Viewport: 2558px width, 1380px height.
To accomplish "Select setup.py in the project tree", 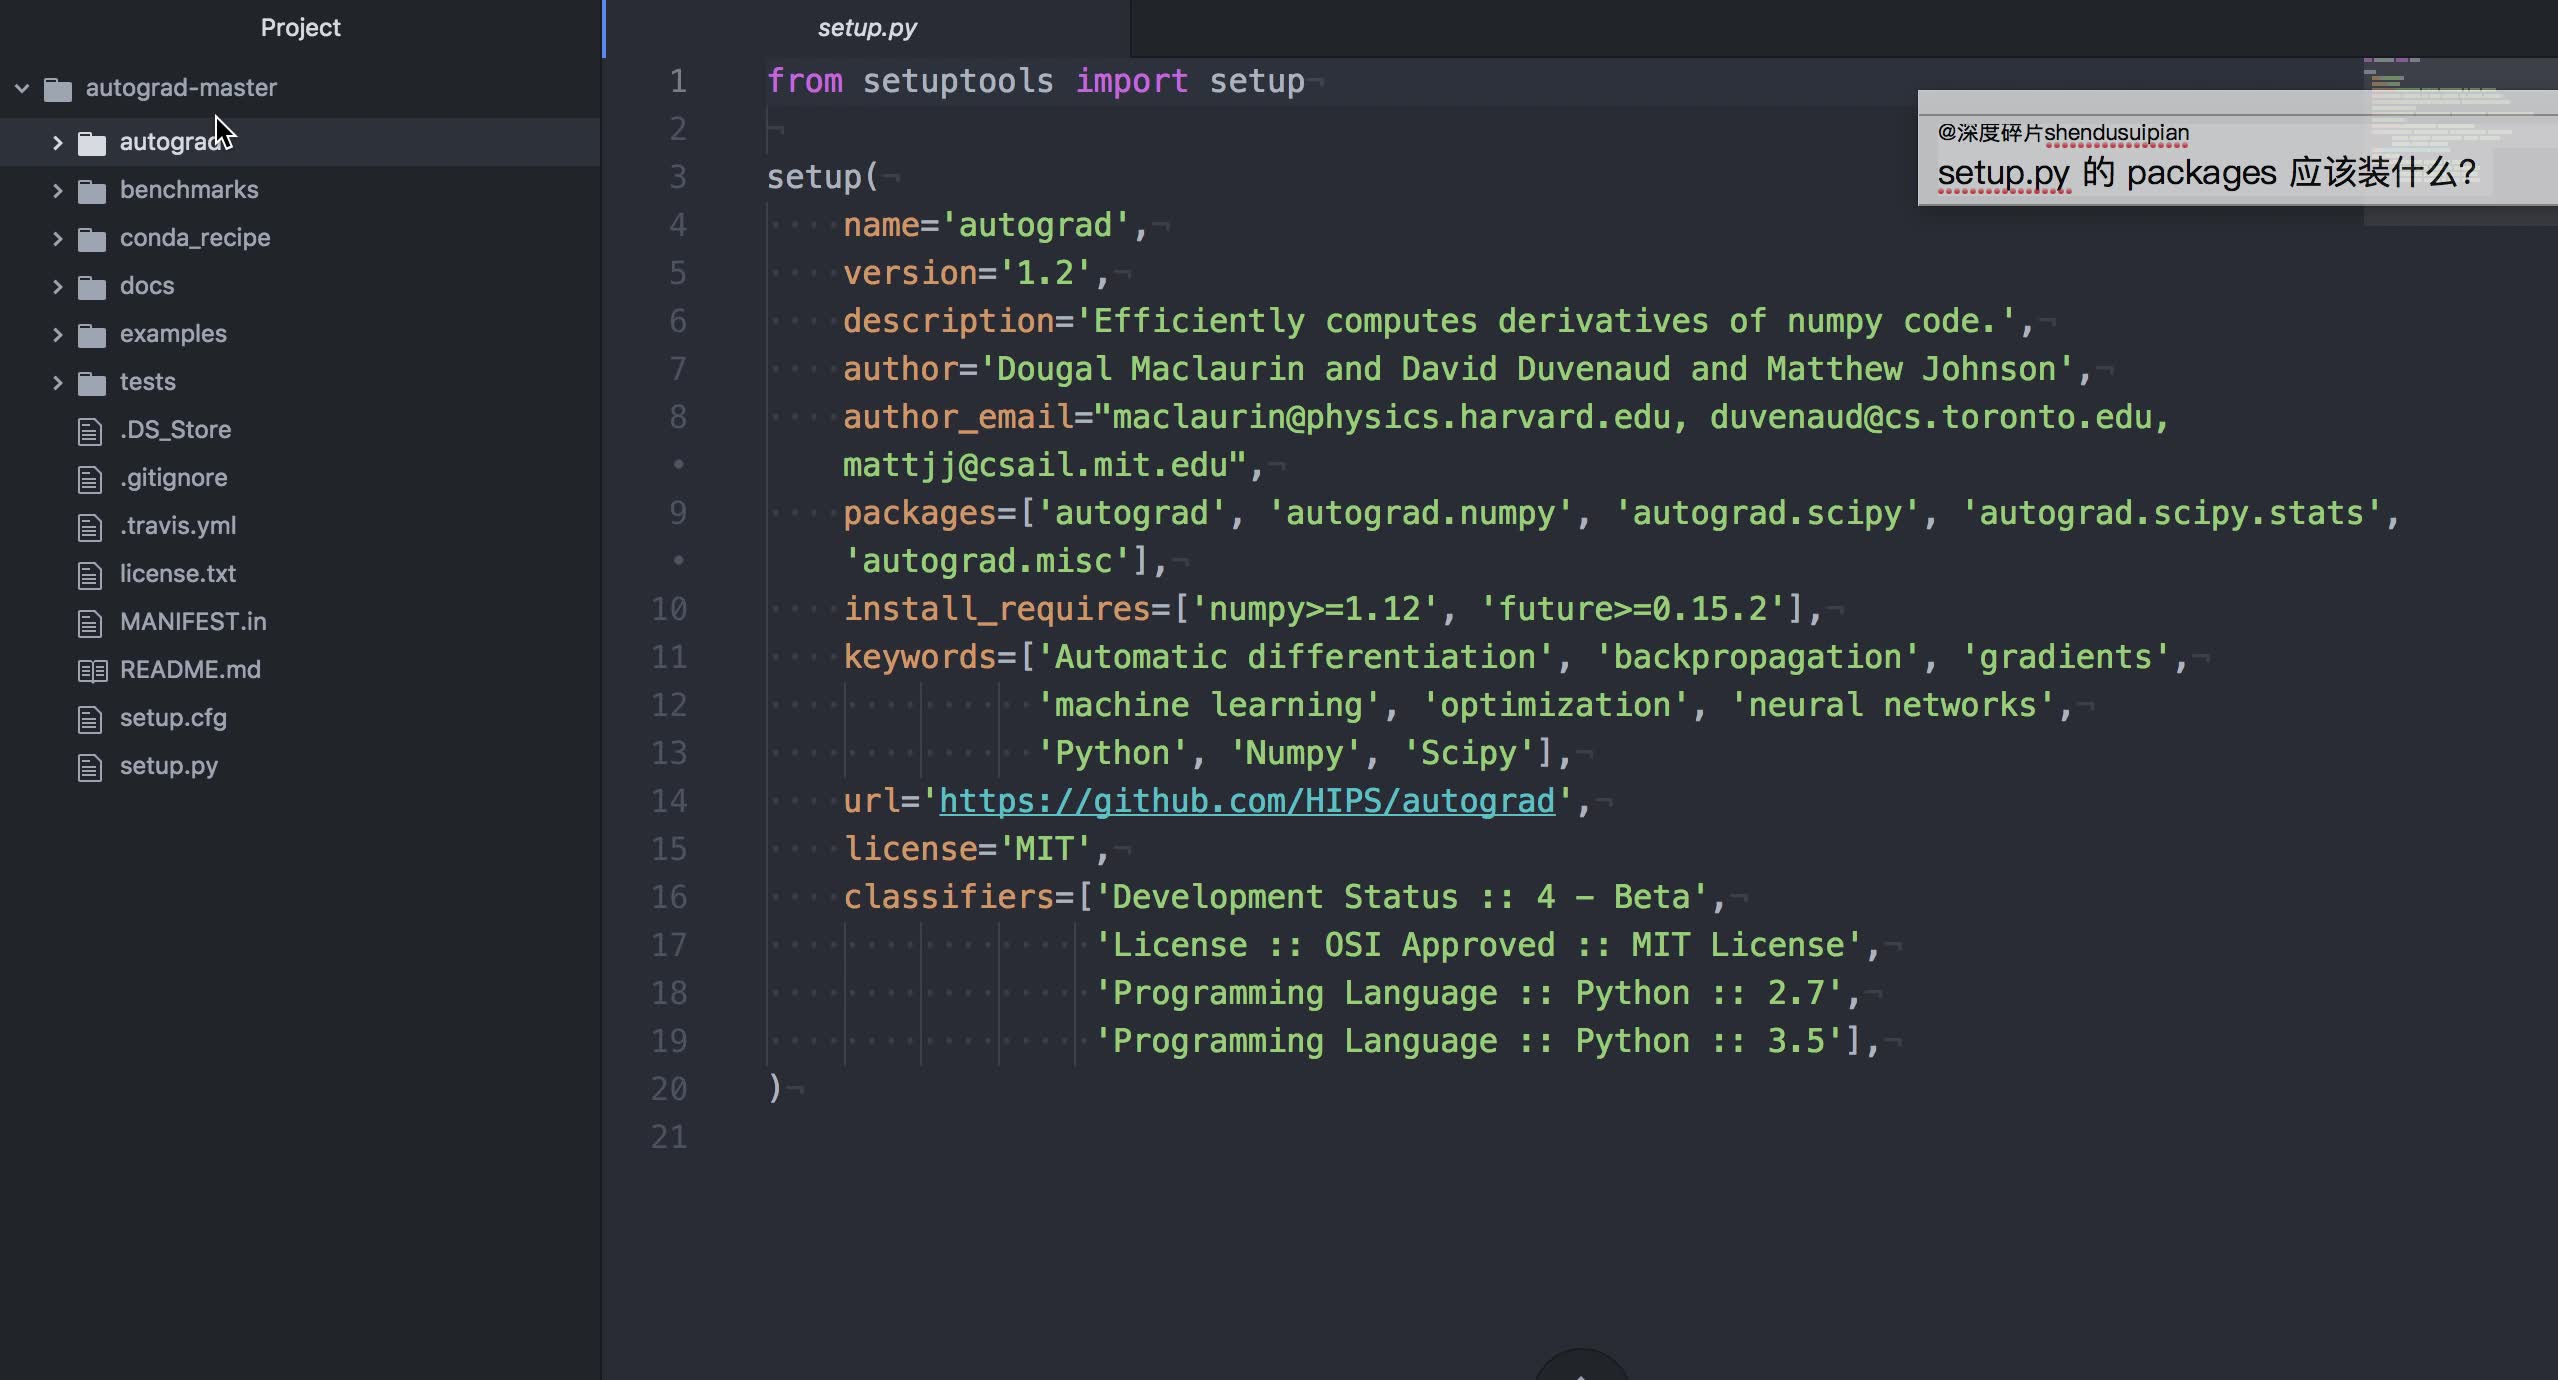I will [169, 766].
